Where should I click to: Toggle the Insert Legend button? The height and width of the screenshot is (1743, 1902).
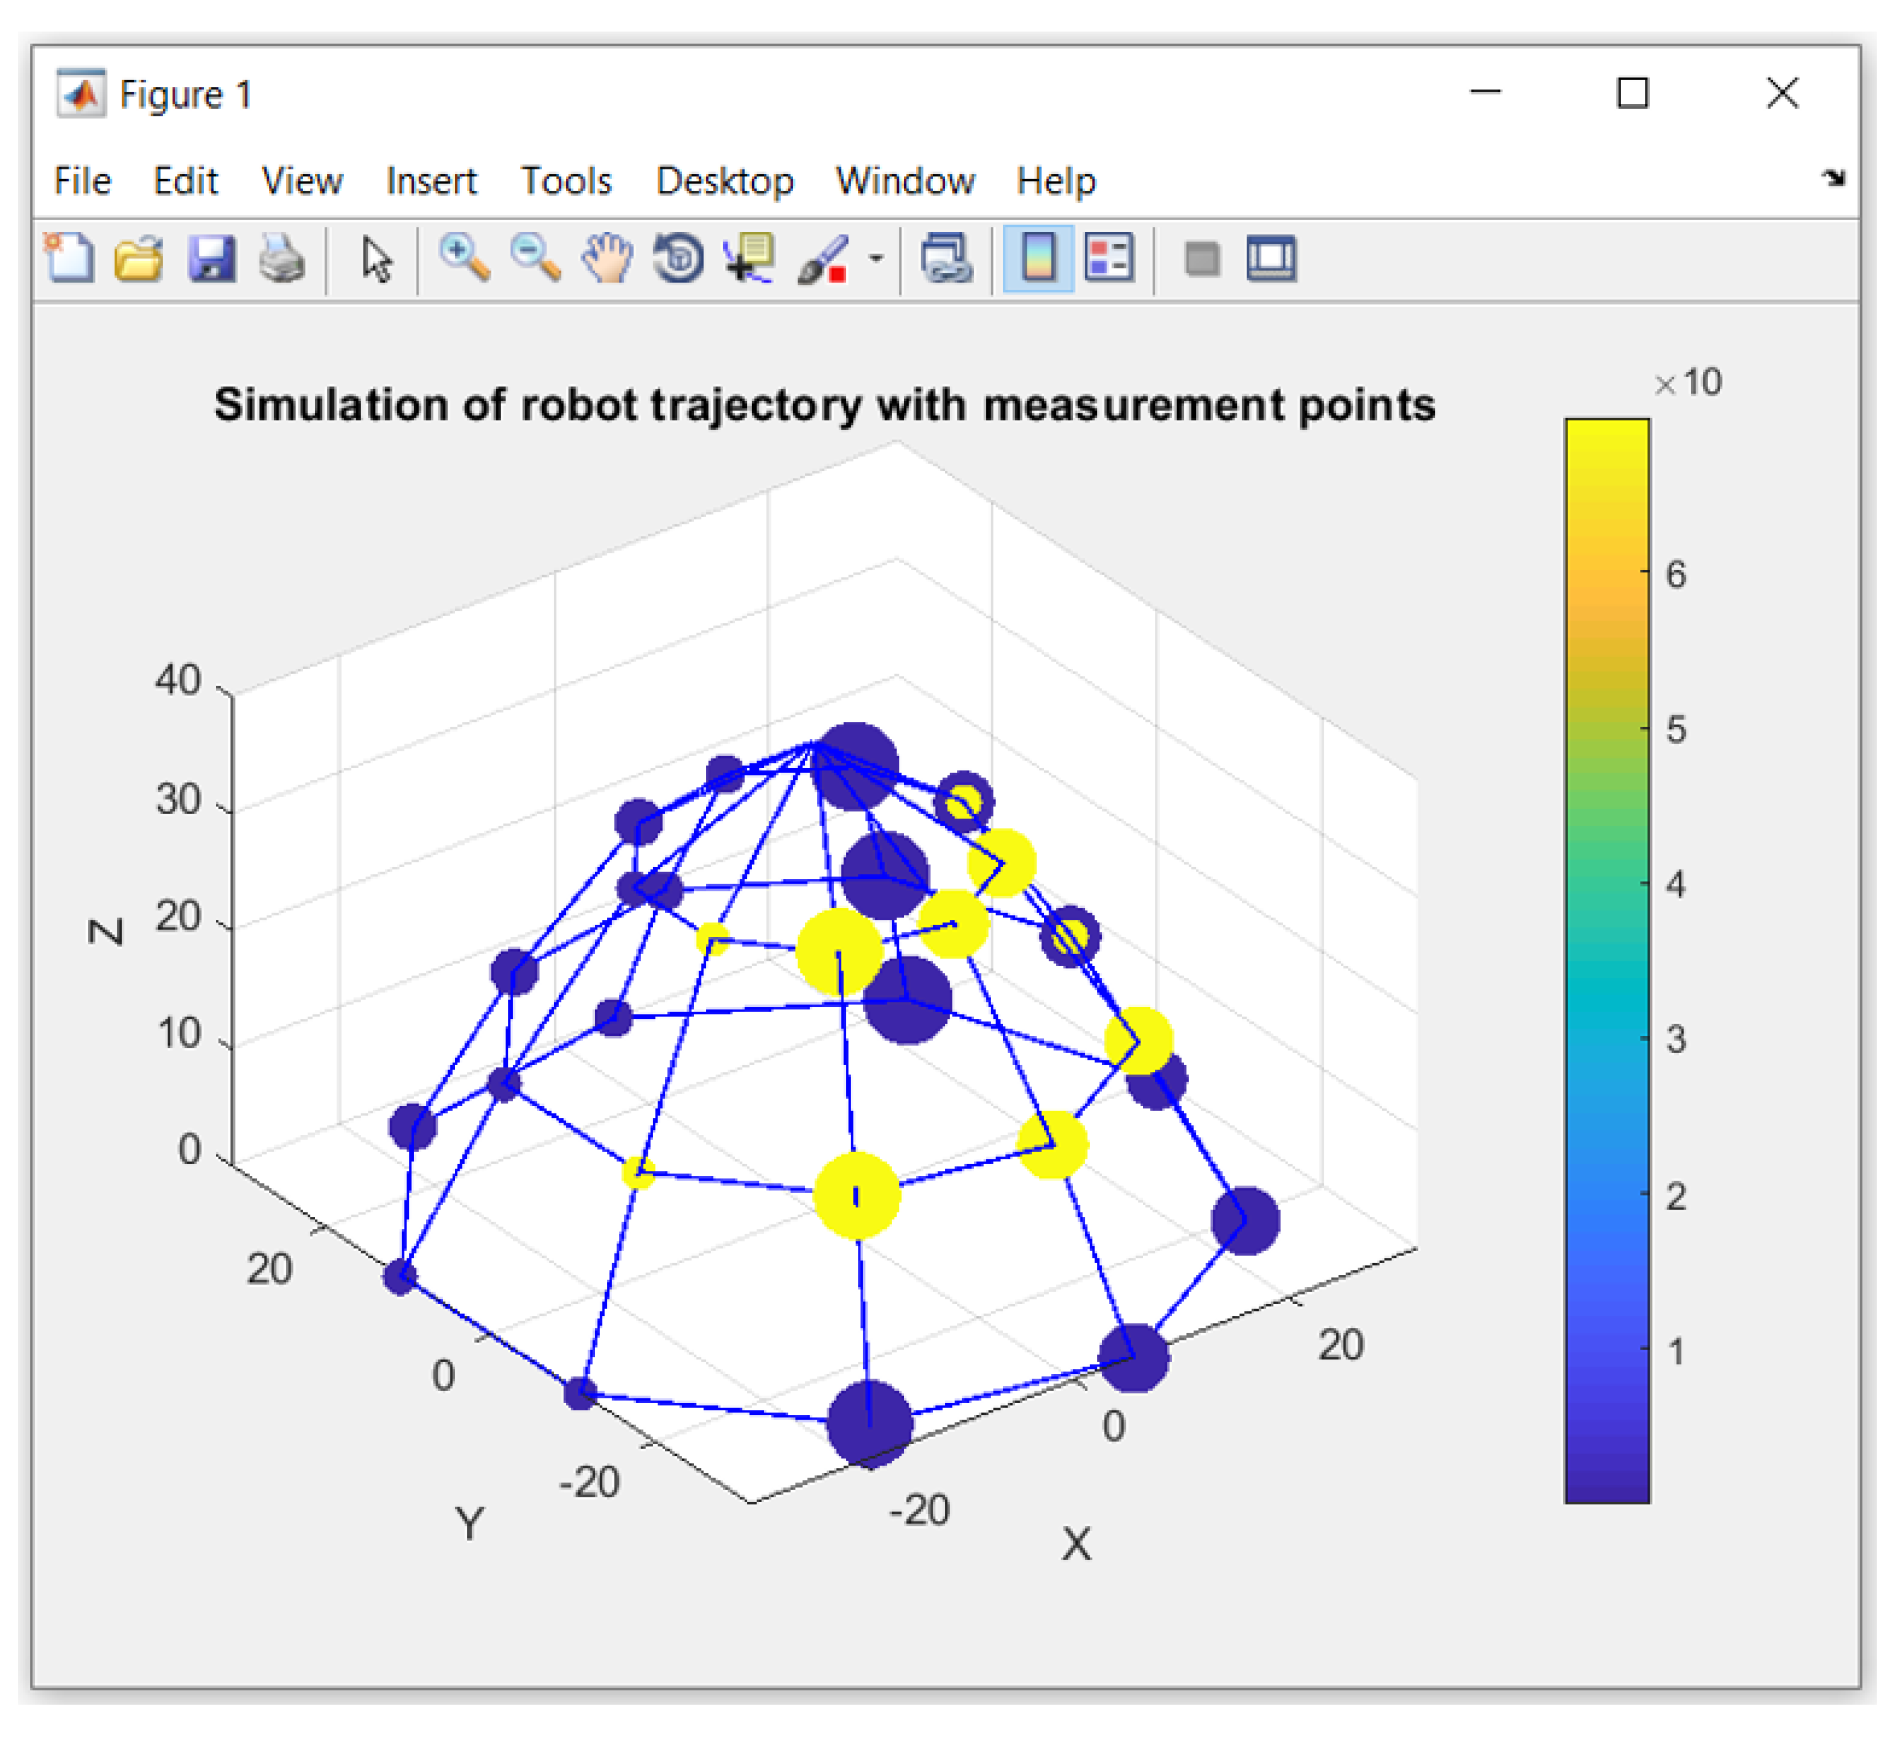[1109, 258]
